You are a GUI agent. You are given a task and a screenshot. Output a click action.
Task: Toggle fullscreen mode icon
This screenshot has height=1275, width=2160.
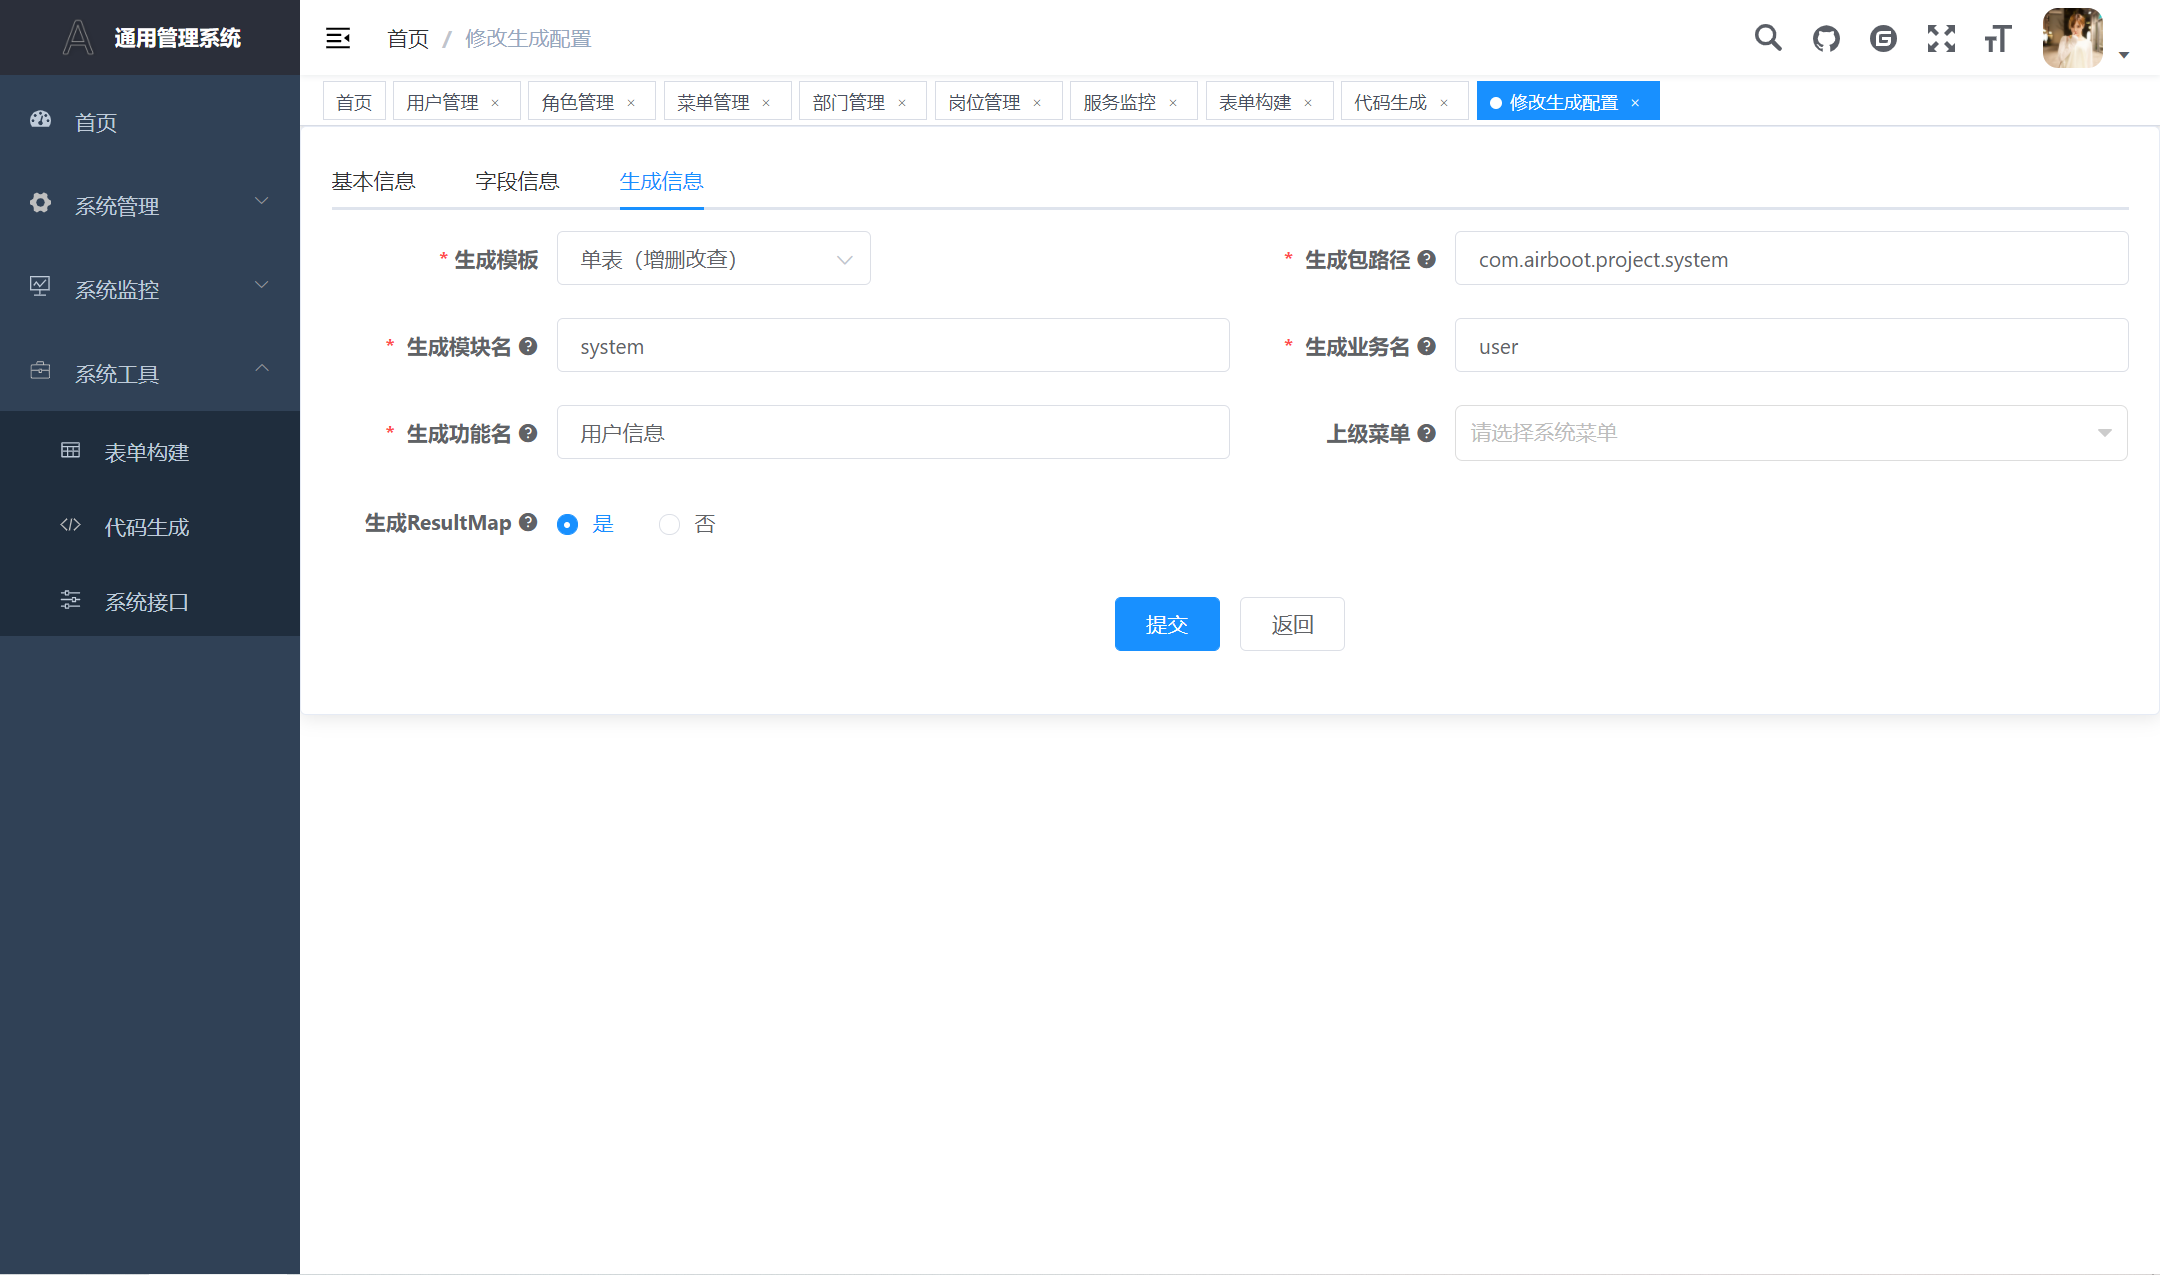[1941, 38]
